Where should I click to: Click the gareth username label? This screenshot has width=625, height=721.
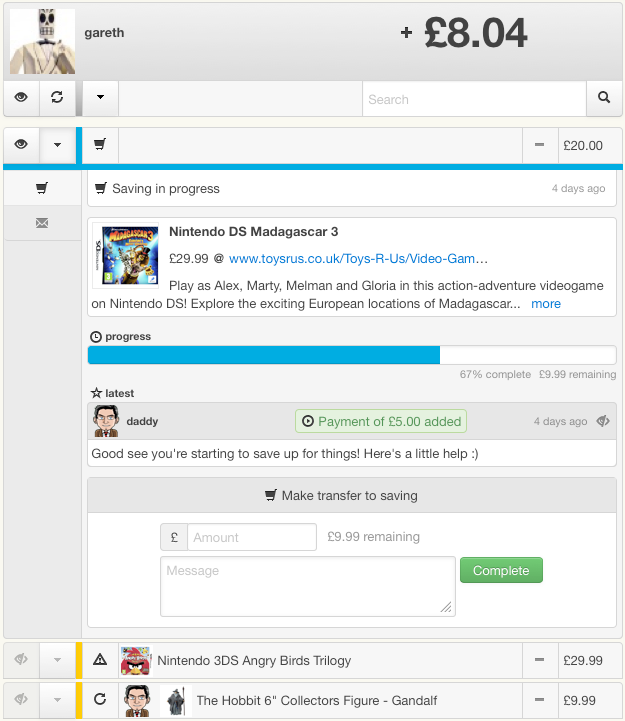[x=104, y=33]
